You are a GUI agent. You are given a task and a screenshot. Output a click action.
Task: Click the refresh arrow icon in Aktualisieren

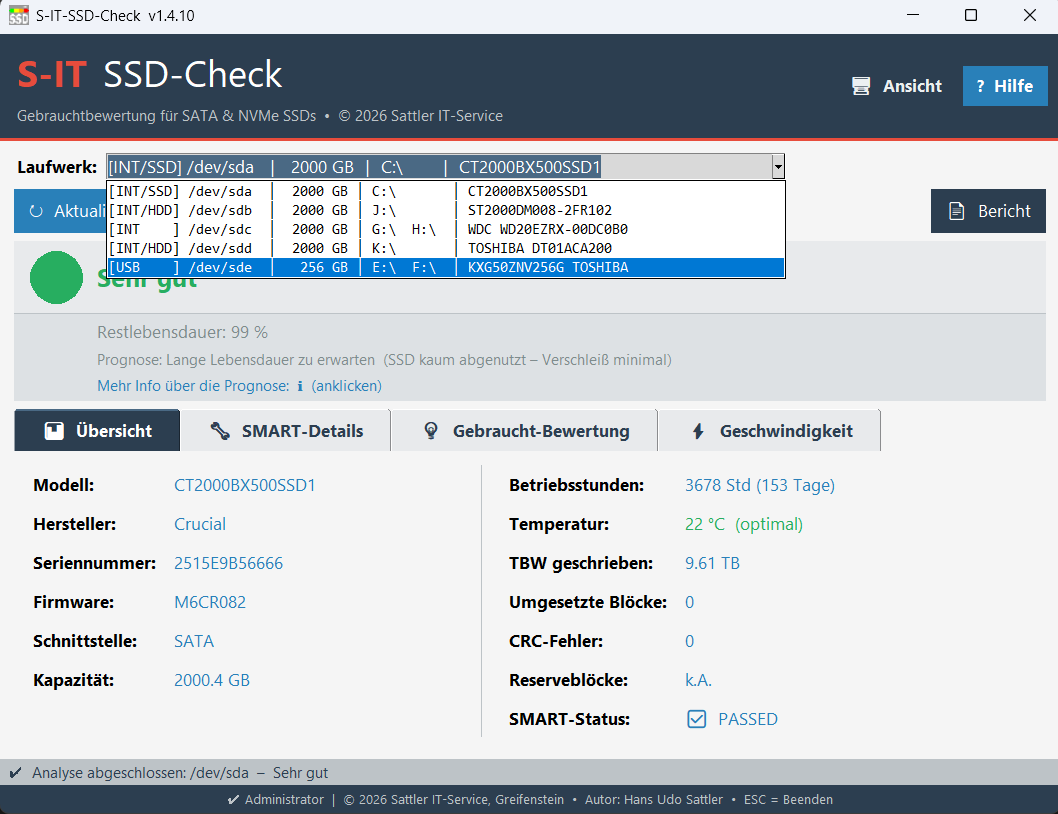click(x=36, y=211)
